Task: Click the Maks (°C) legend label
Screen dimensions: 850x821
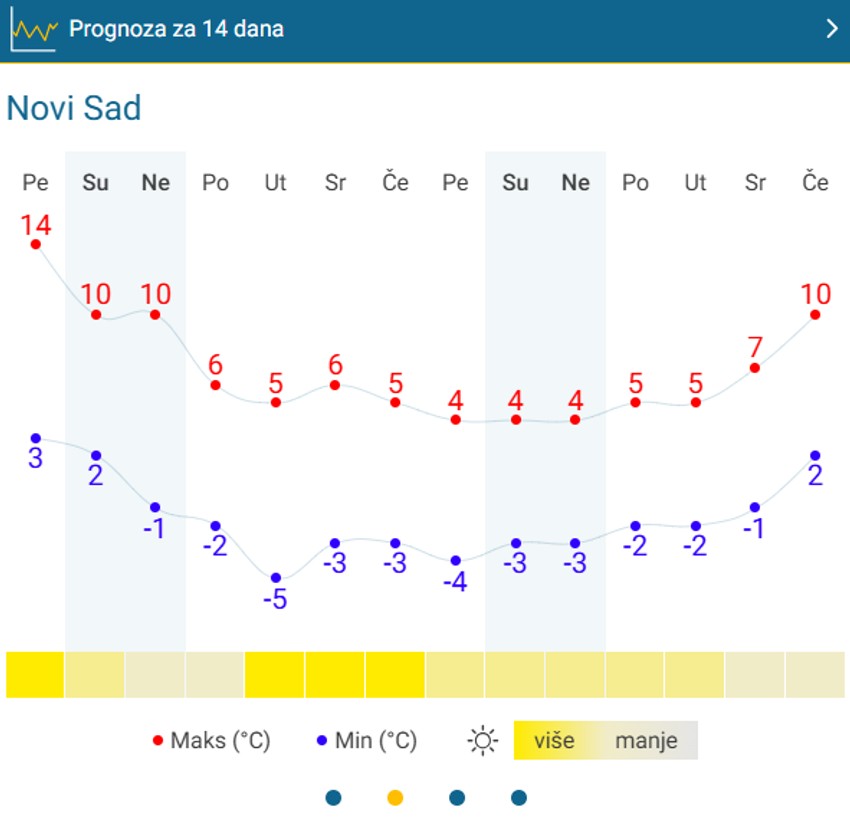Action: (220, 741)
